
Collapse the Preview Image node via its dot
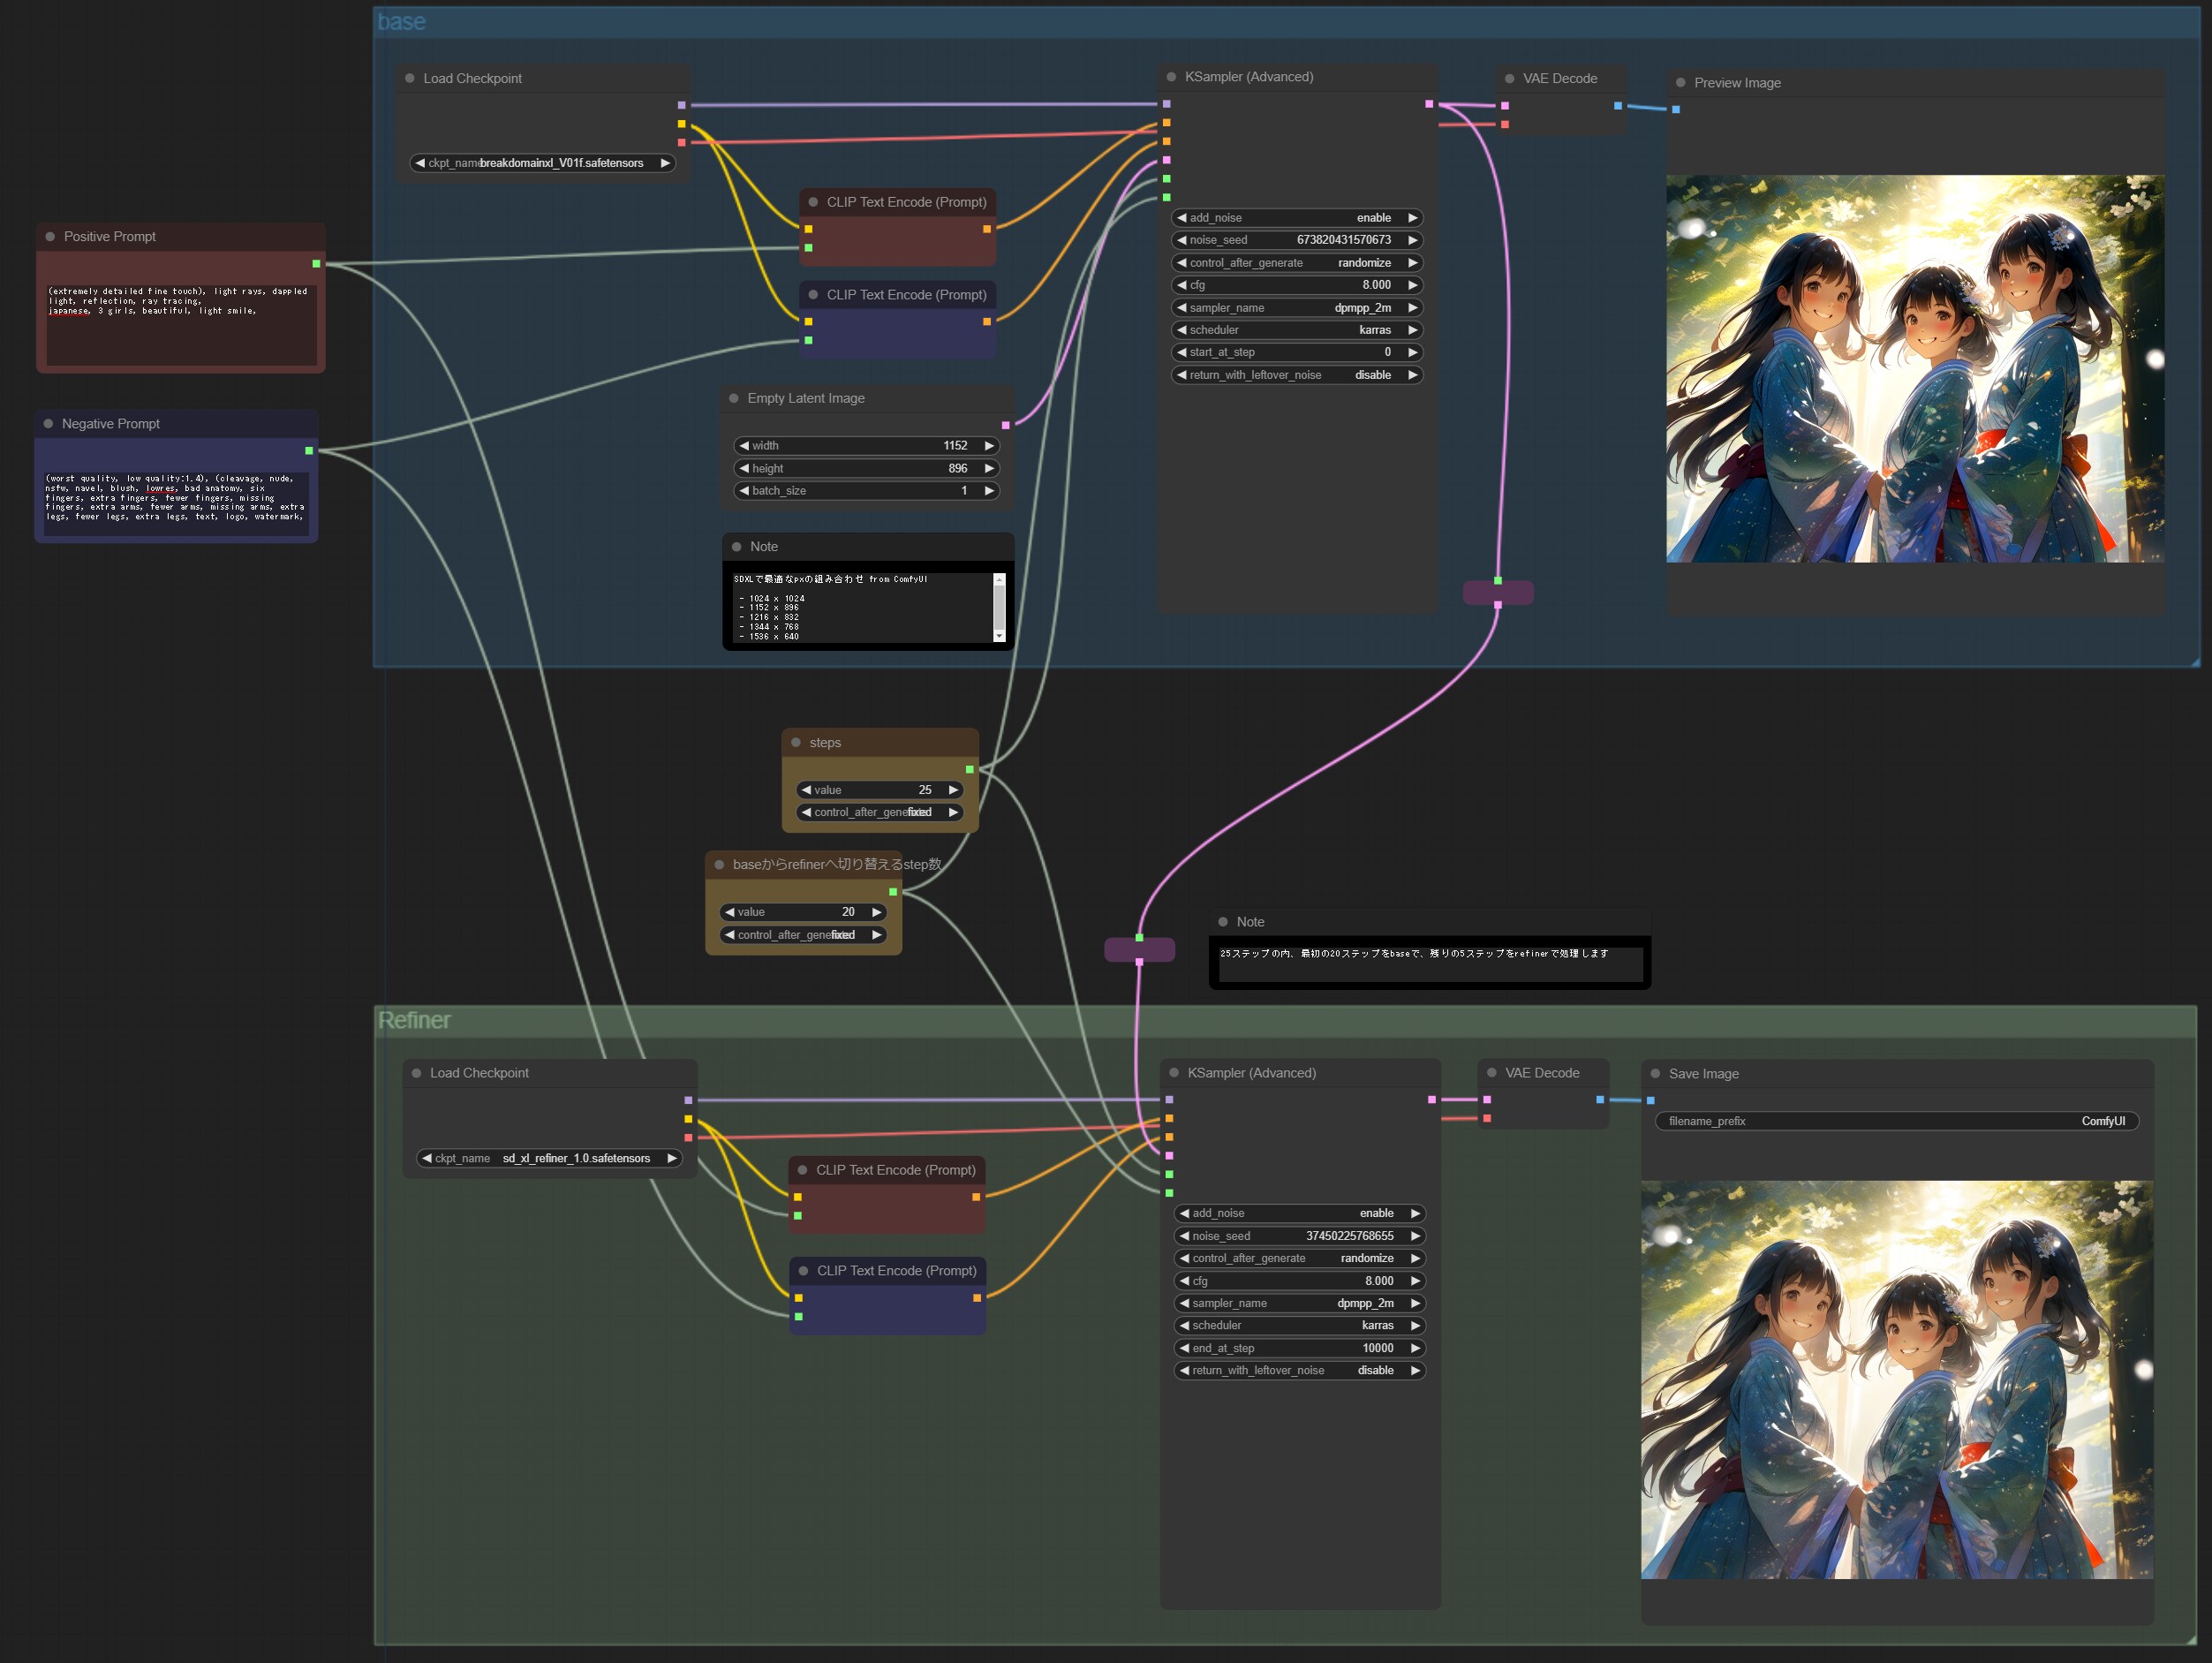click(1681, 83)
